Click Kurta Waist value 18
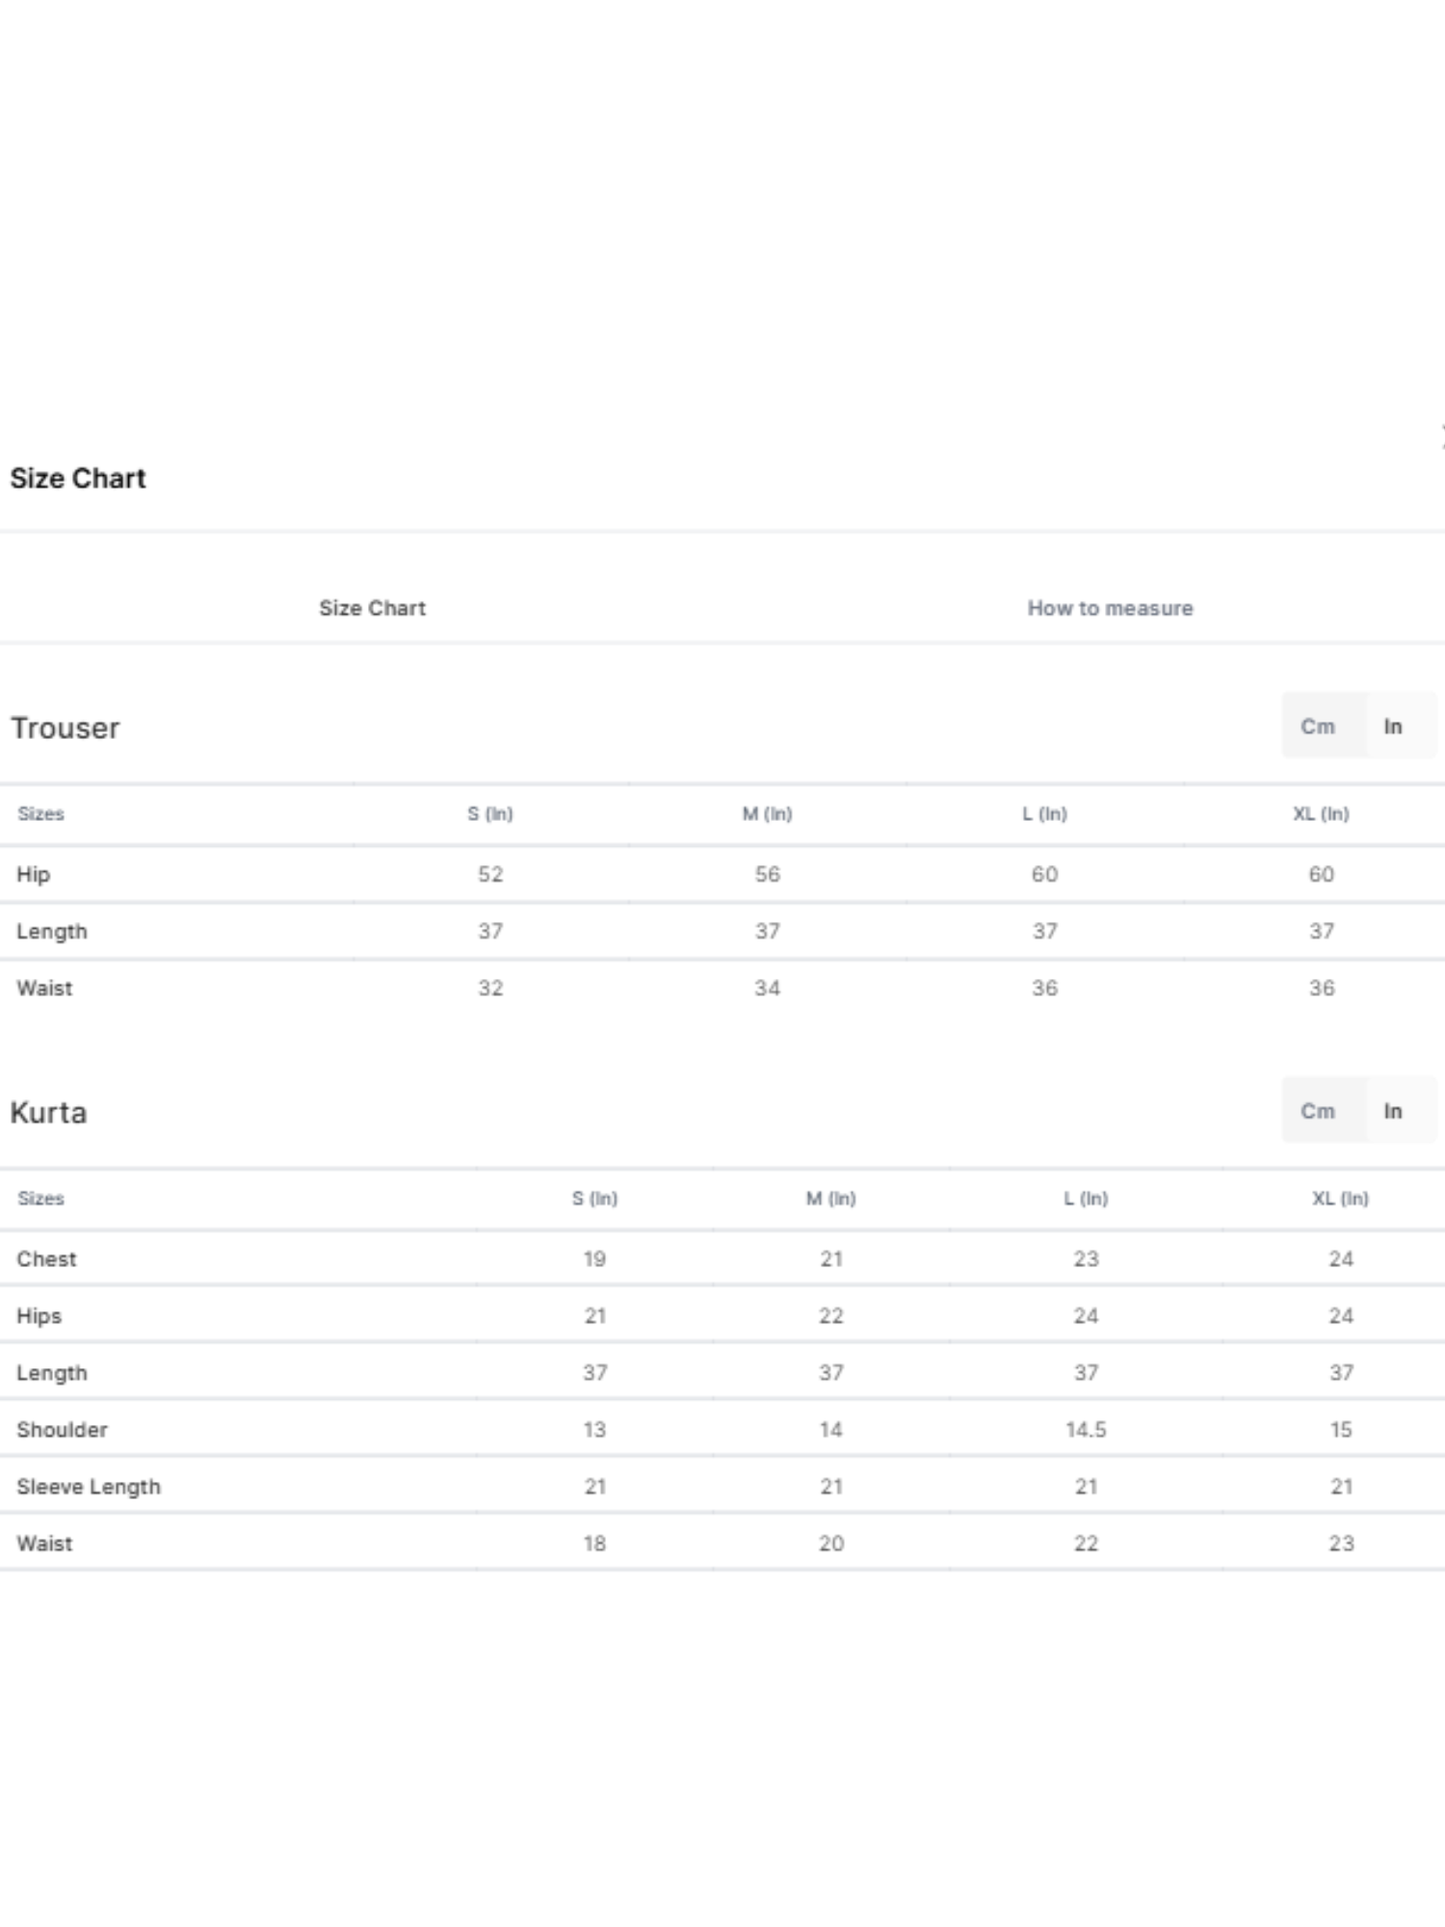The image size is (1445, 1927). (595, 1543)
